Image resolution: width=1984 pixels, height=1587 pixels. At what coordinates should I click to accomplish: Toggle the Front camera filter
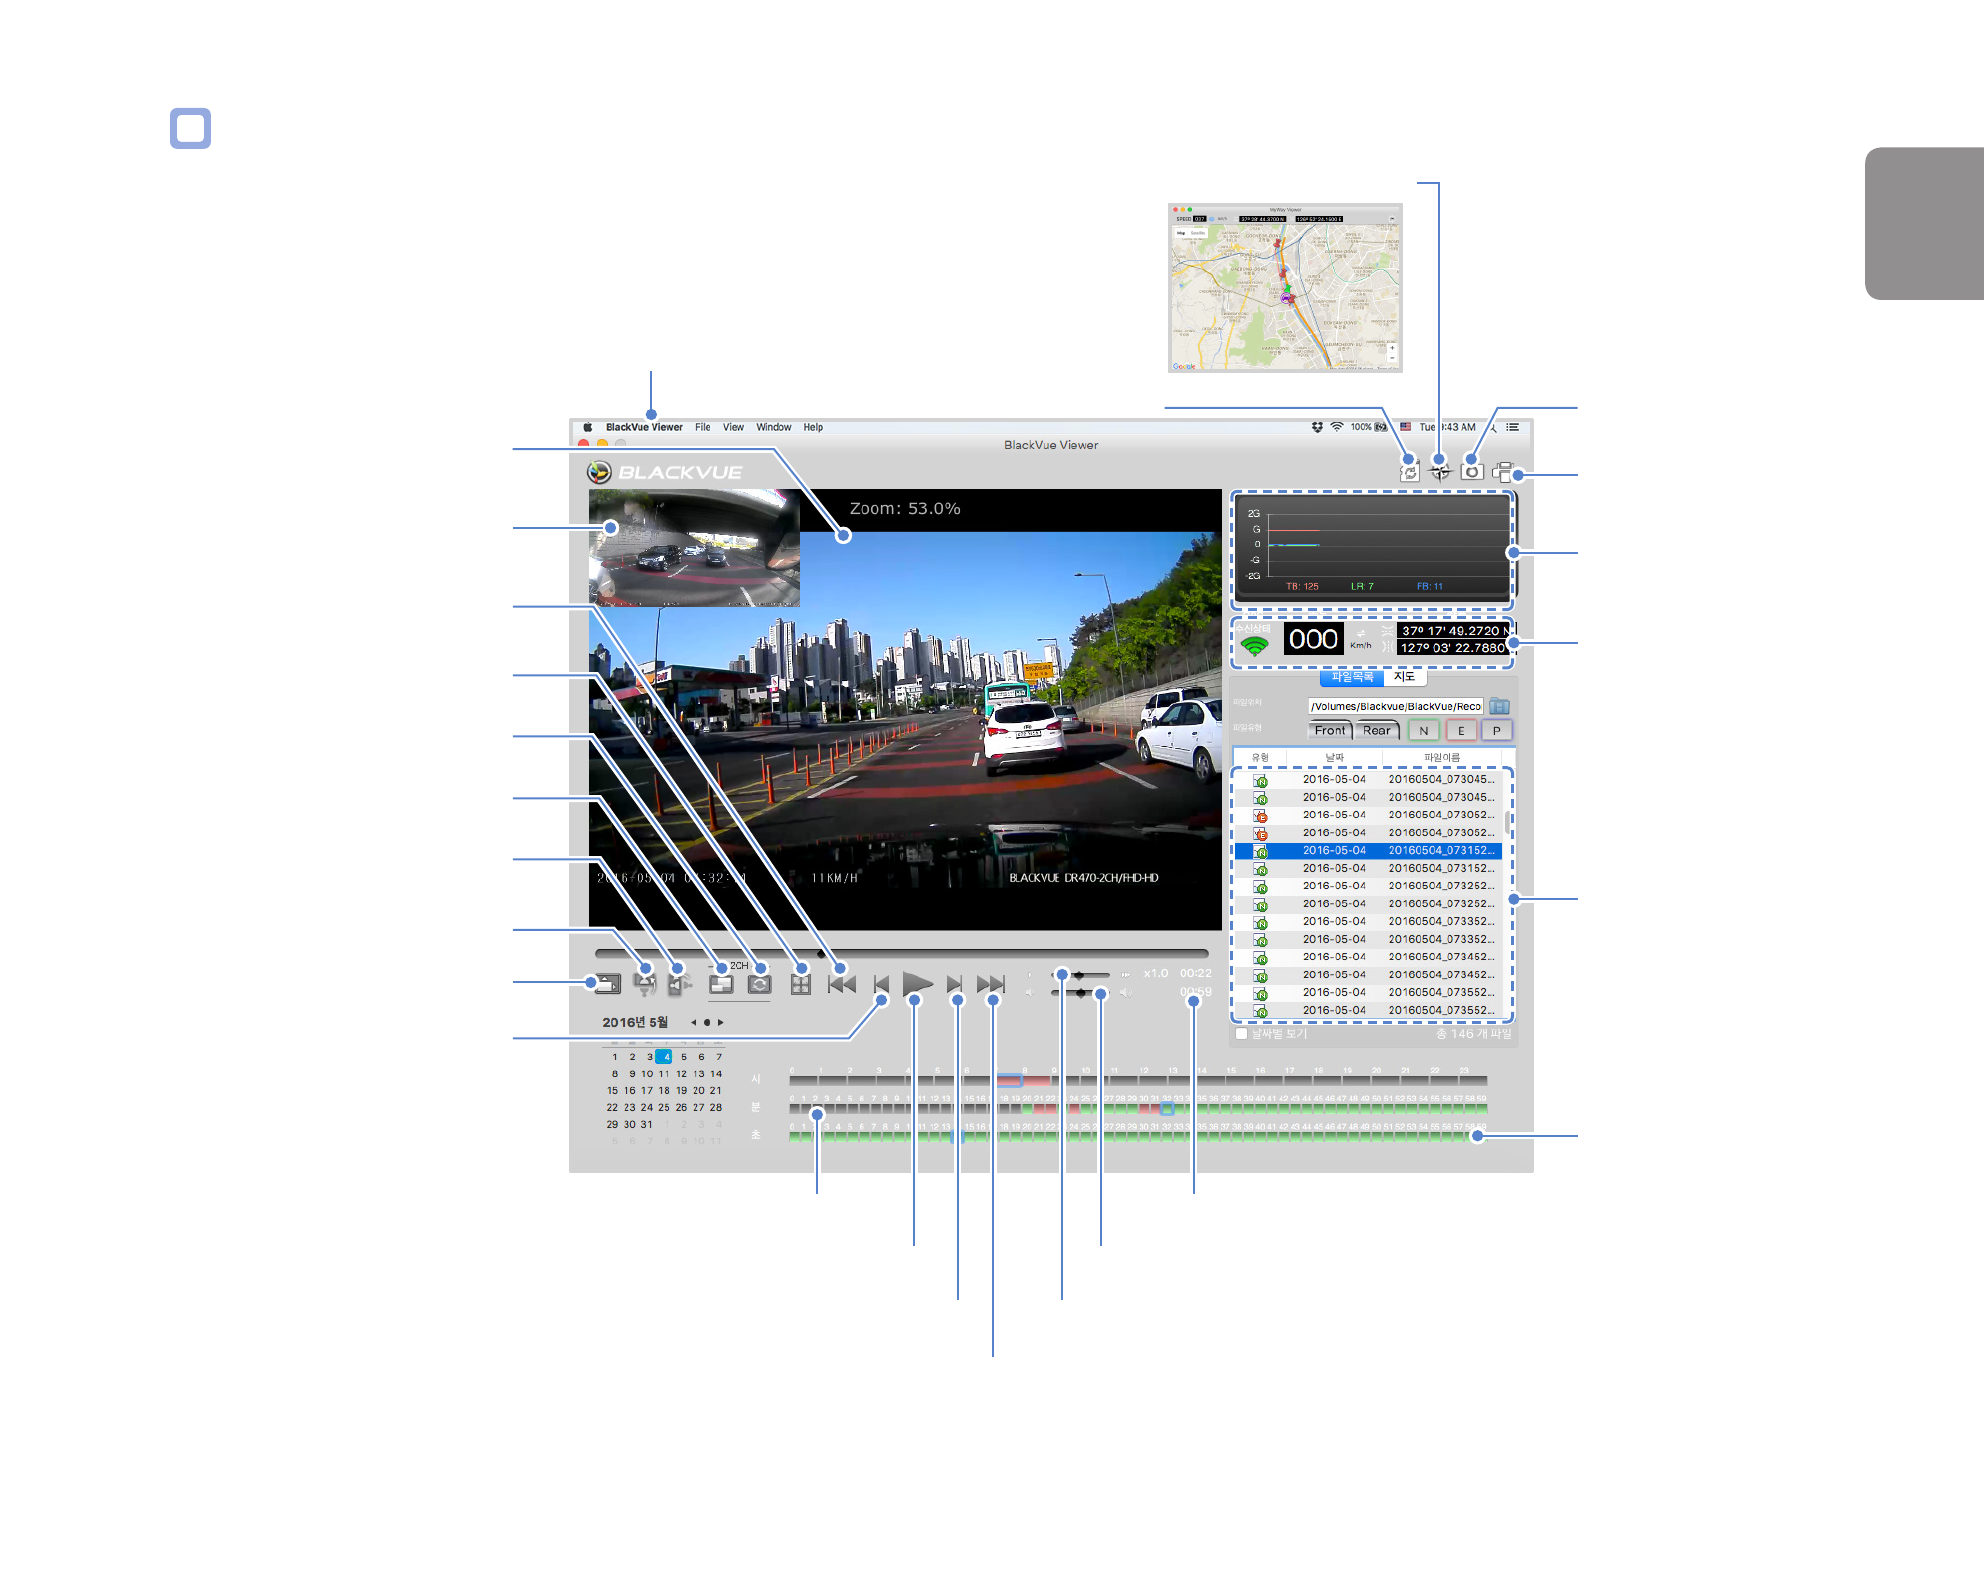[1330, 731]
